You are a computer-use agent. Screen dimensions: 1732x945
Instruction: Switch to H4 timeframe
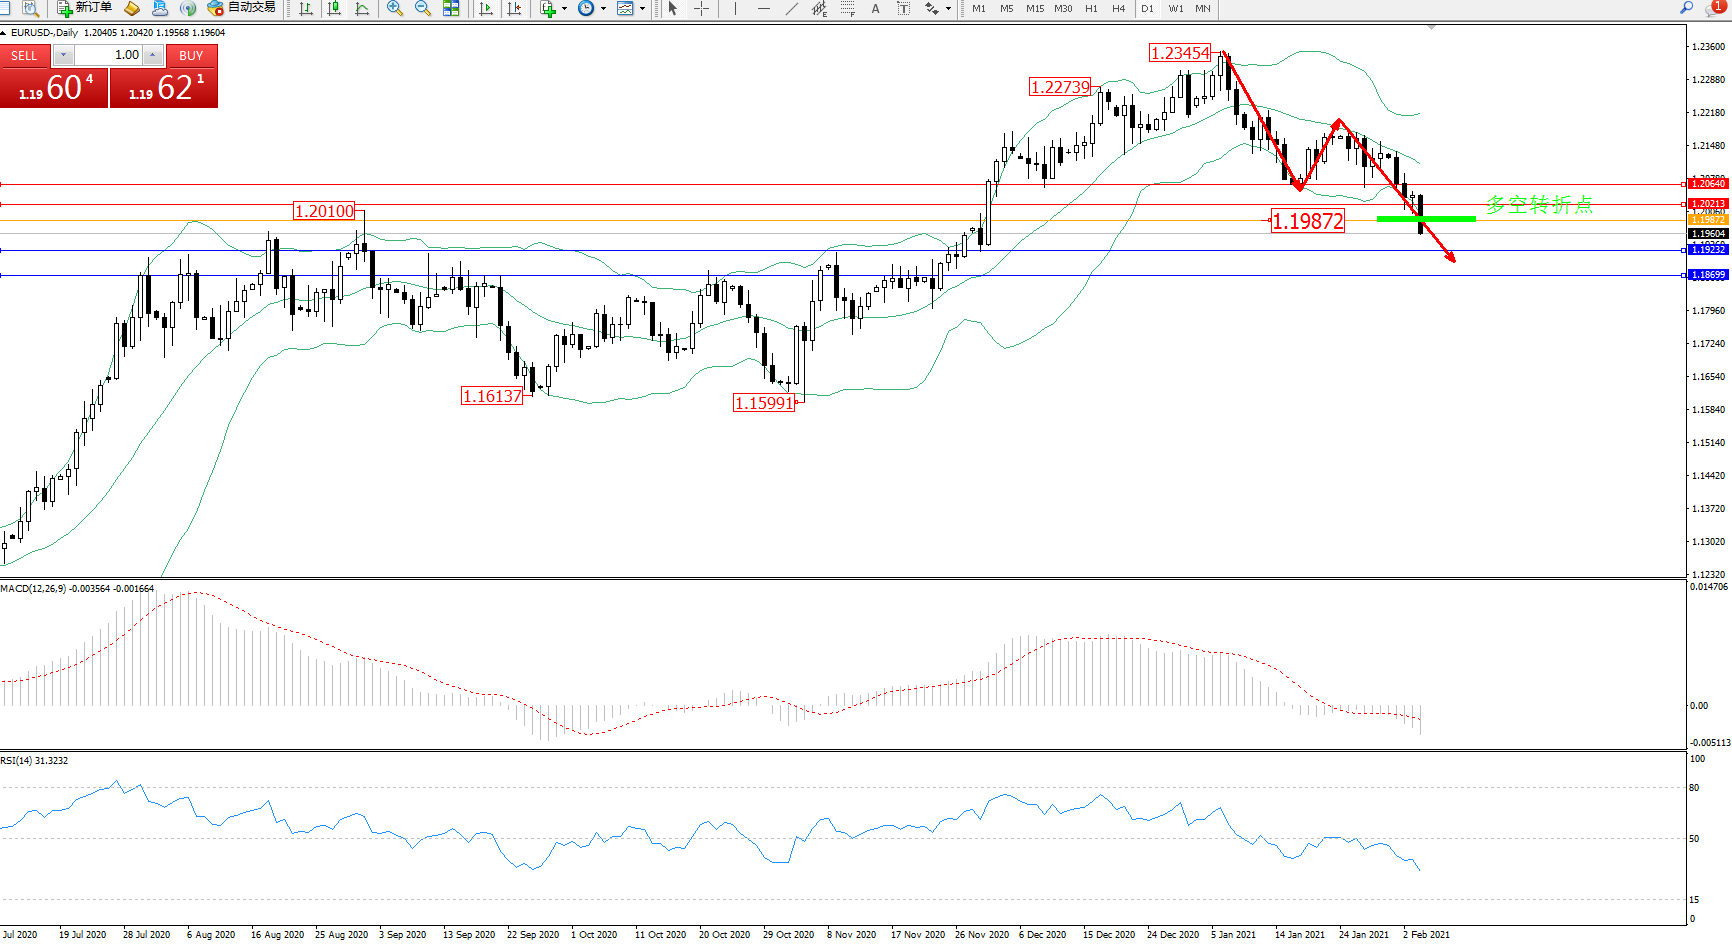[x=1118, y=8]
